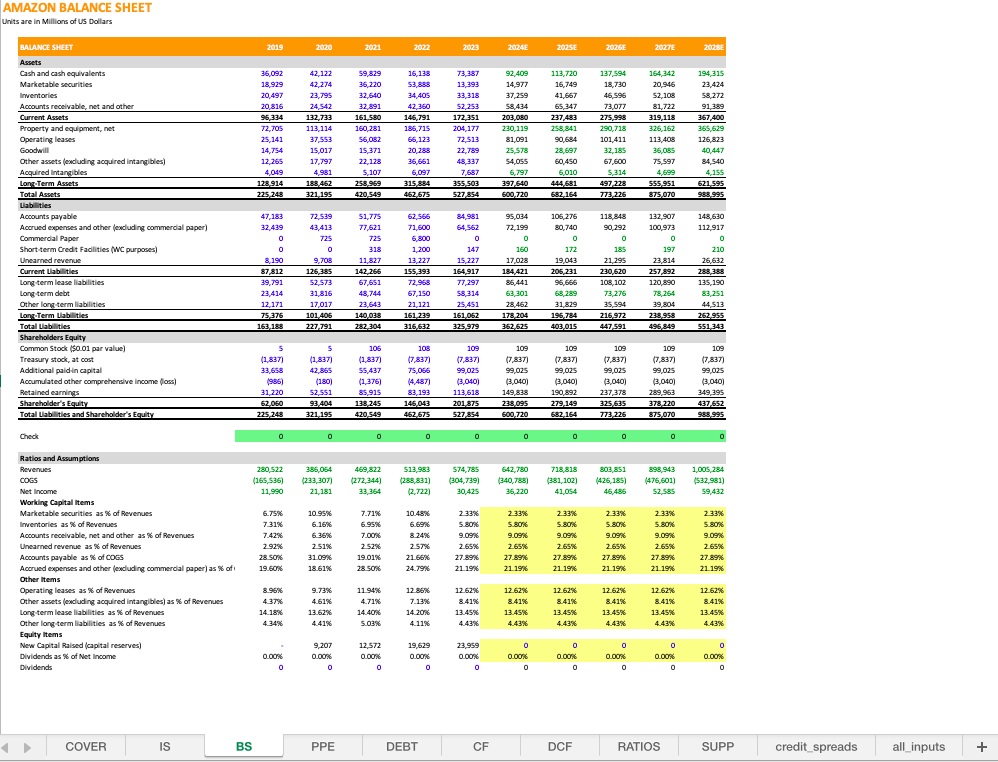Select Total Liabilities and Shareholder's Equity label
998x762 pixels.
click(87, 414)
